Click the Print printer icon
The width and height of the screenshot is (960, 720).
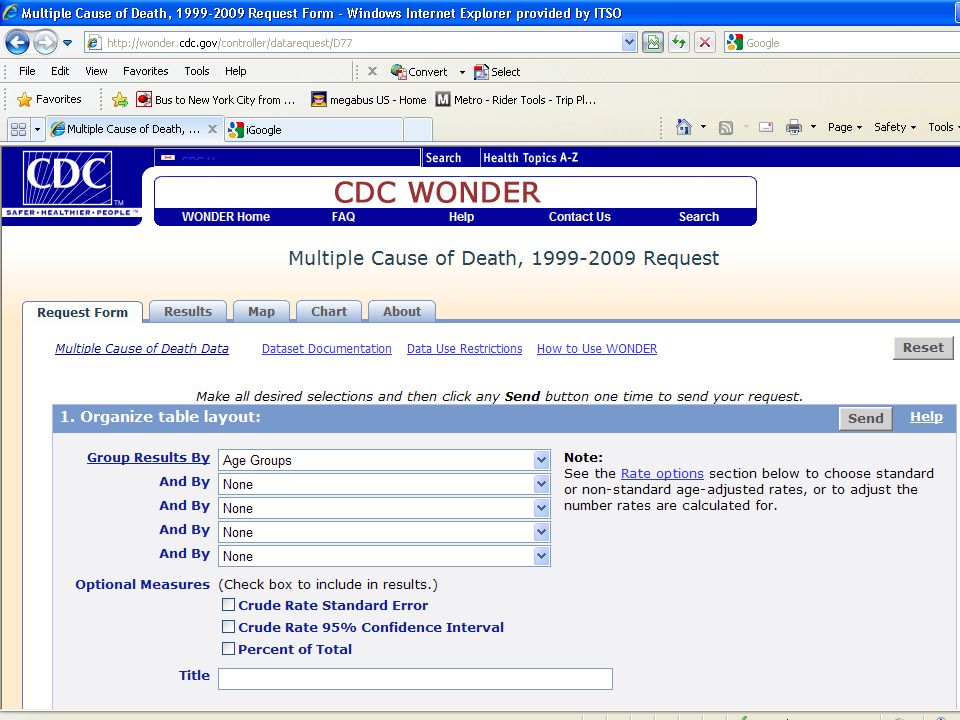pos(794,127)
